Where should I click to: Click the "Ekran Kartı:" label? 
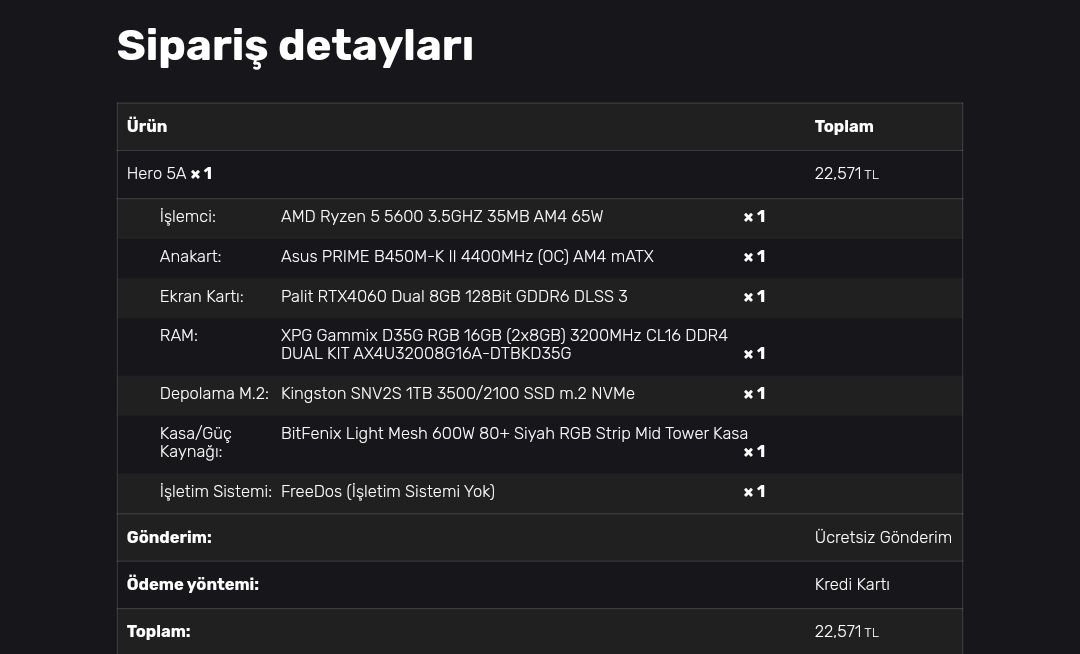[x=202, y=297]
